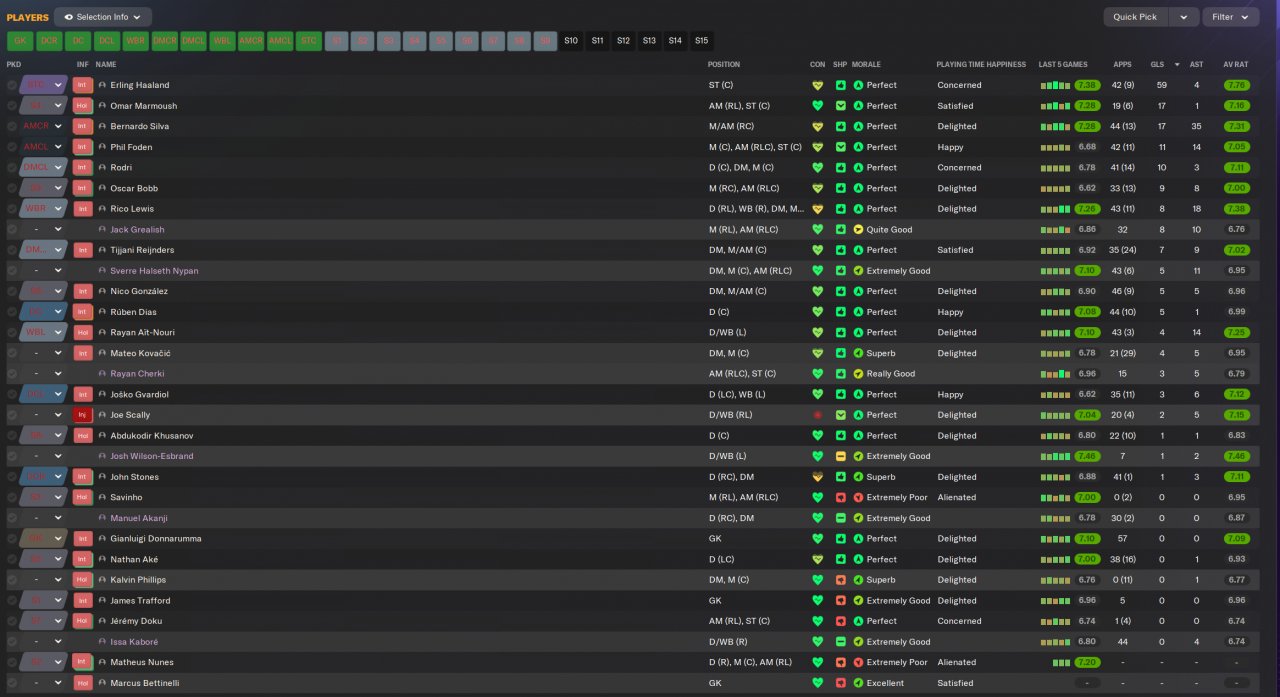Open Tijjani Reijnders's player profile
1280x697 pixels.
142,250
